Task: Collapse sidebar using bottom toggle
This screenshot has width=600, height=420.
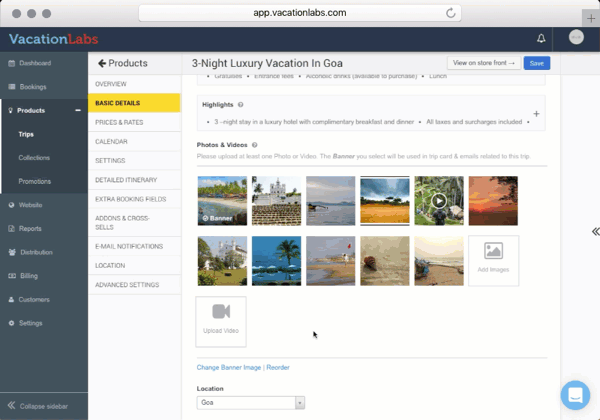Action: click(43, 406)
